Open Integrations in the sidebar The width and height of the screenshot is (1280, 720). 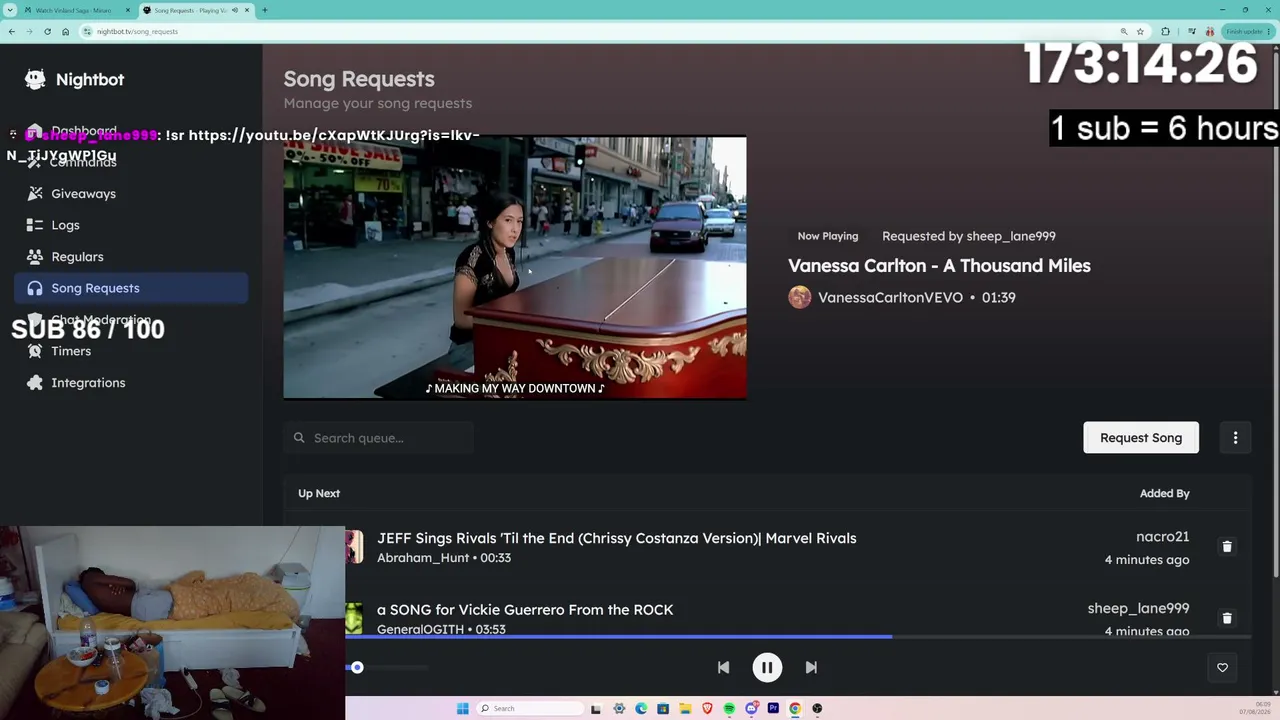pos(131,383)
